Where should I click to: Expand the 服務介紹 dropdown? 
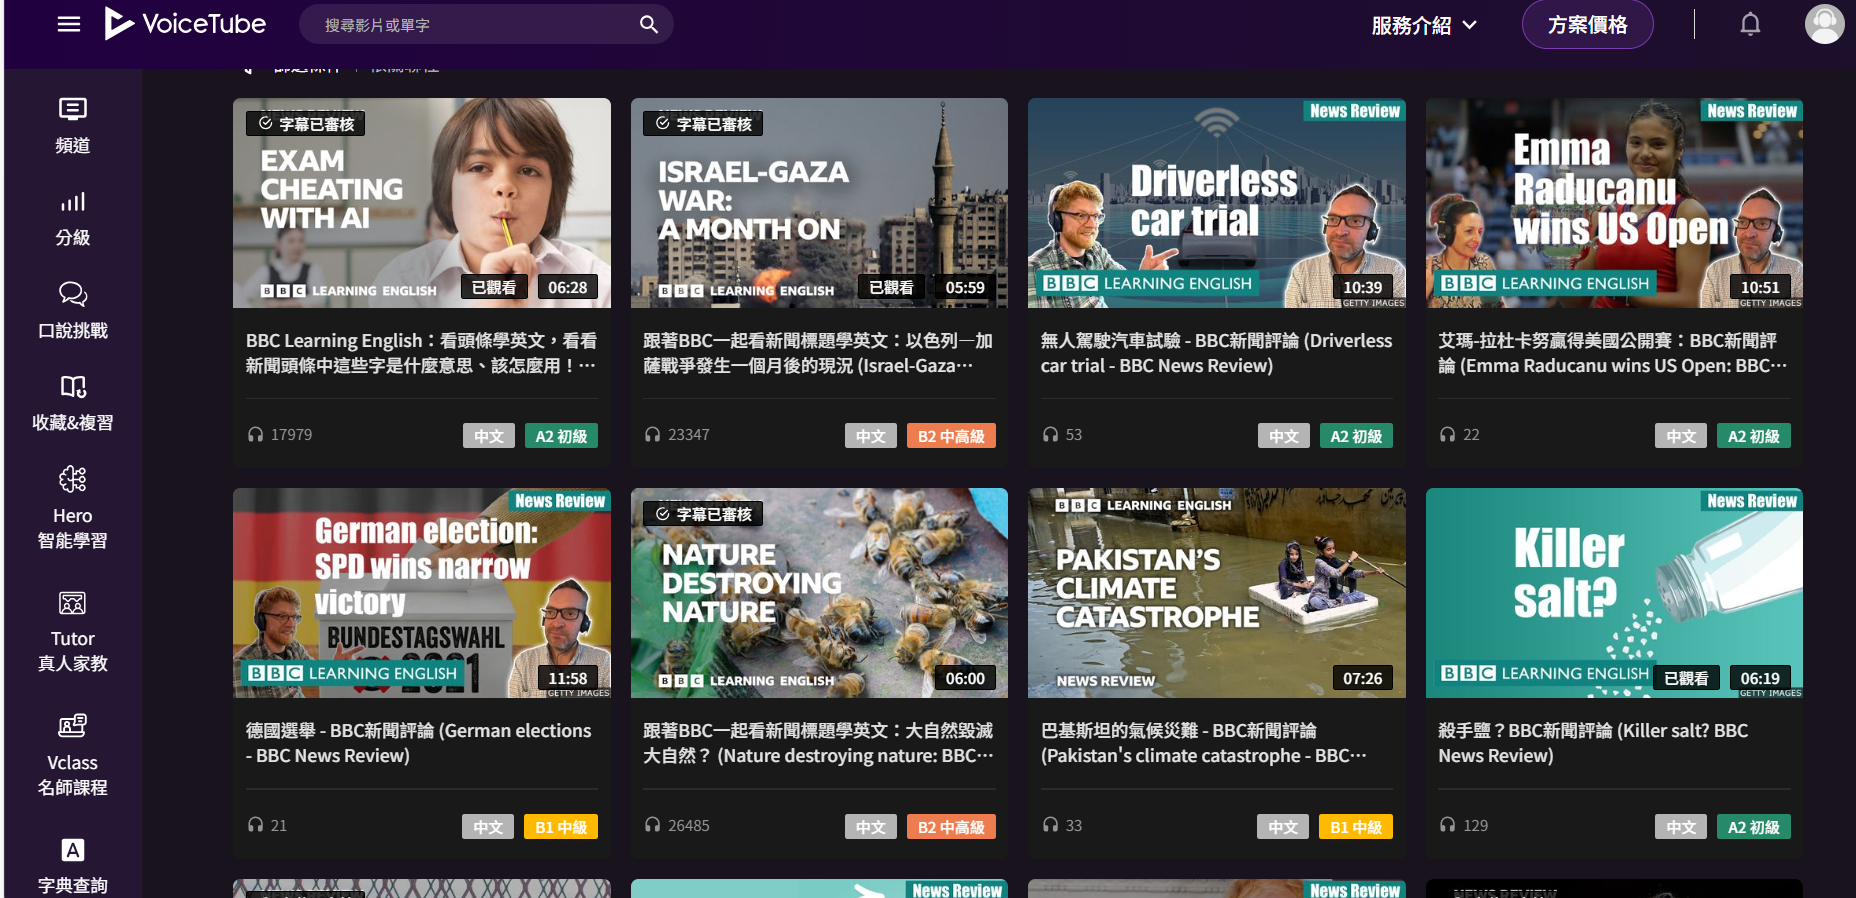[x=1423, y=25]
